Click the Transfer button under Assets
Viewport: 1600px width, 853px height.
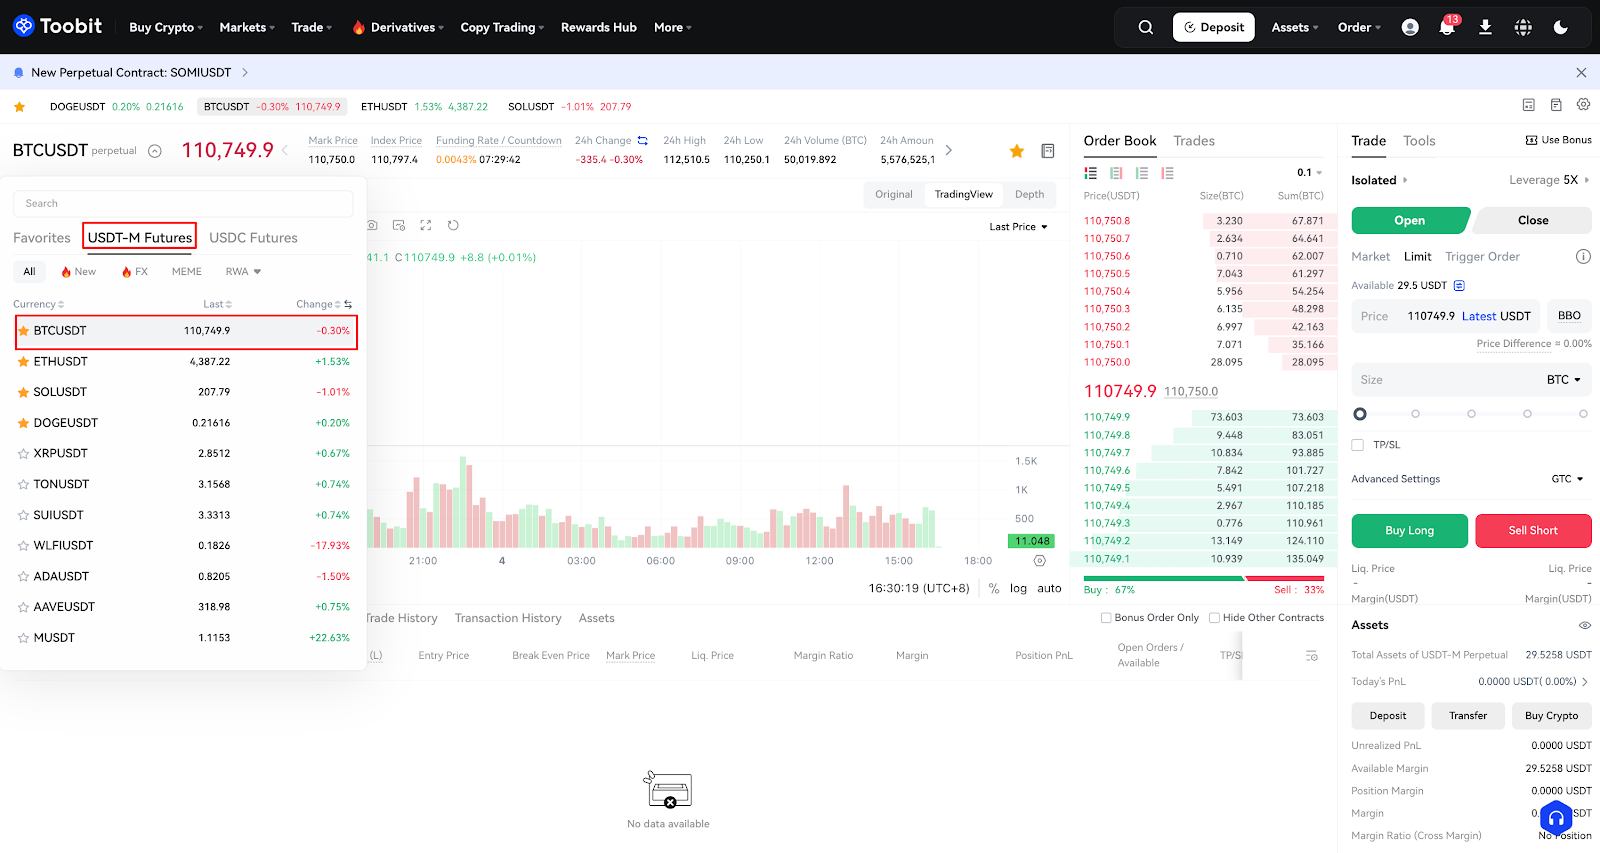pos(1468,716)
